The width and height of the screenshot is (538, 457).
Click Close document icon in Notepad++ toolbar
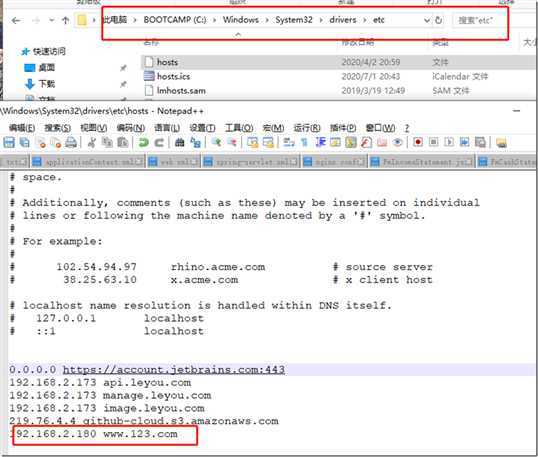coord(41,142)
